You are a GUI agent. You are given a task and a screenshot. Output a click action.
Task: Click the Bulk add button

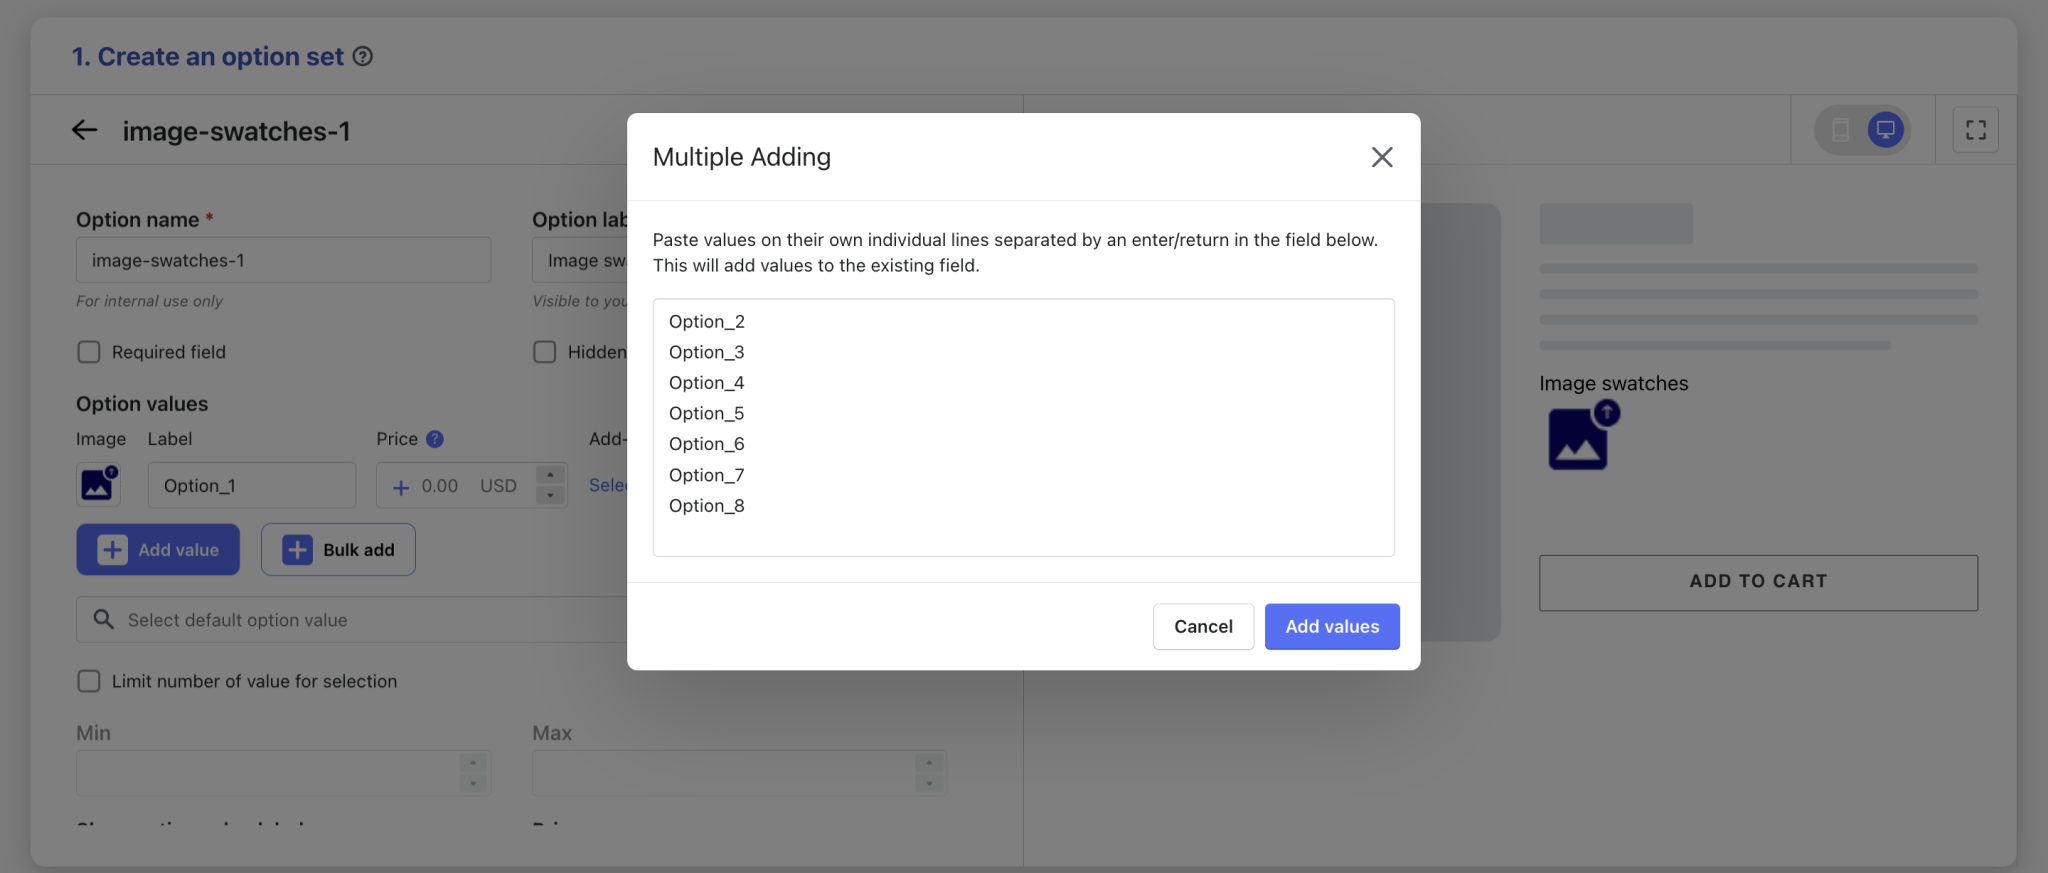pos(338,550)
